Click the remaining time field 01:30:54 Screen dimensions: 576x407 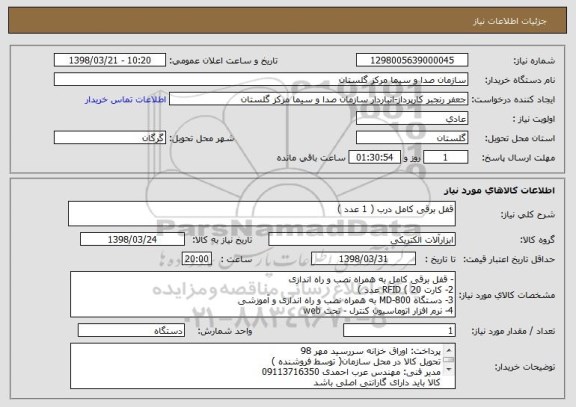(x=374, y=157)
